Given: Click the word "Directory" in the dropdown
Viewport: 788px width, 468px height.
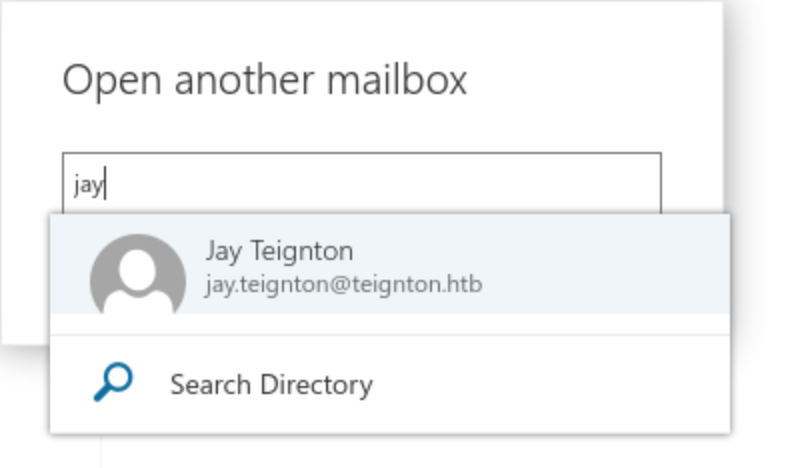Looking at the screenshot, I should point(317,385).
